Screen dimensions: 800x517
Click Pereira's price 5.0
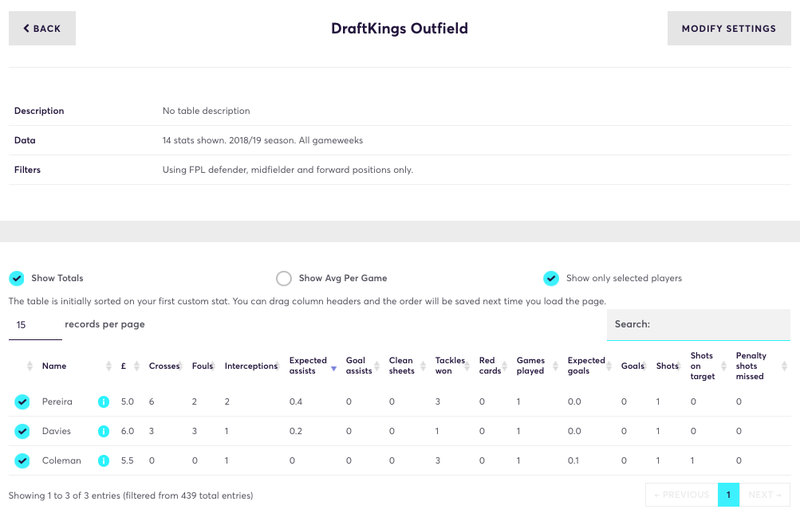(x=128, y=402)
